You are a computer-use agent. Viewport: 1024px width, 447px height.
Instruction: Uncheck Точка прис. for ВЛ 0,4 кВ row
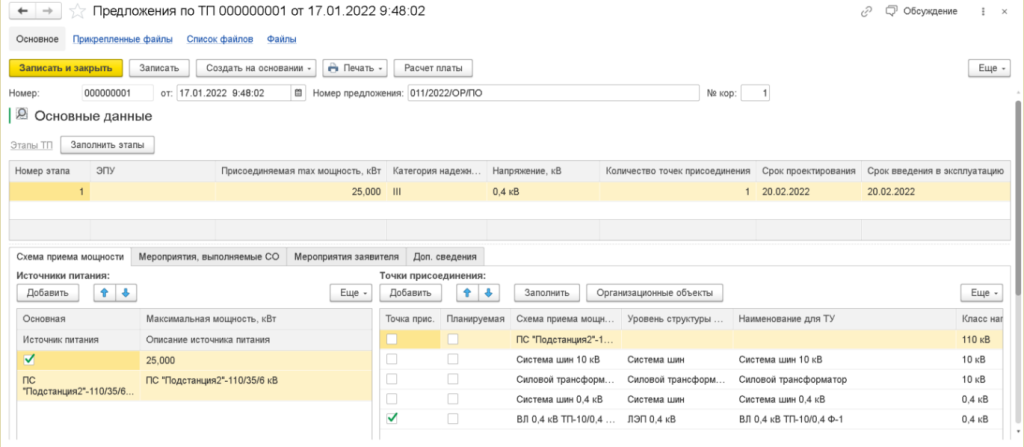tap(393, 418)
